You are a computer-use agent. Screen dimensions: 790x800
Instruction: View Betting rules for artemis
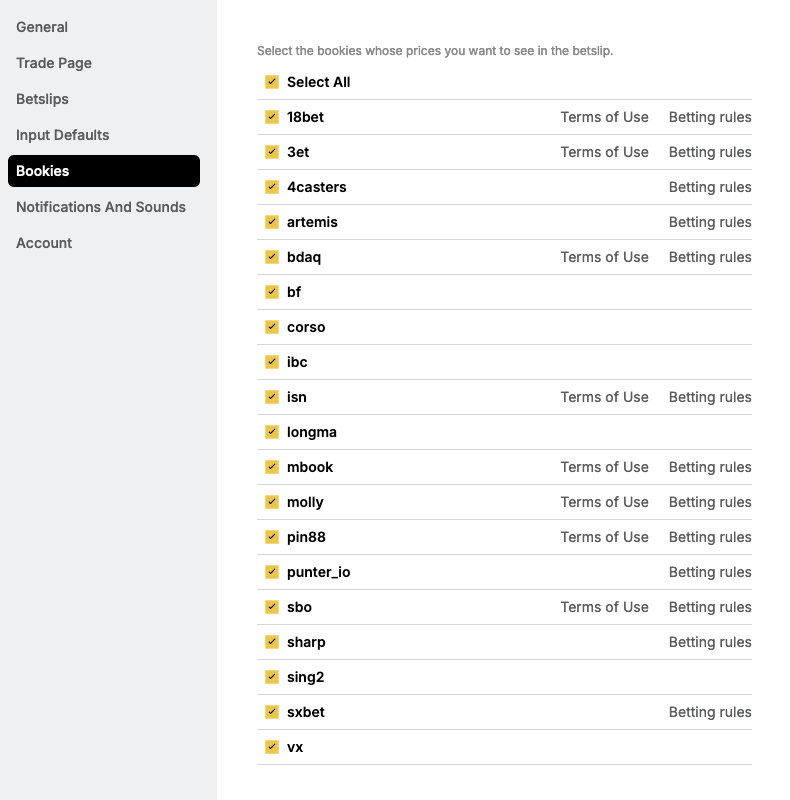point(710,222)
